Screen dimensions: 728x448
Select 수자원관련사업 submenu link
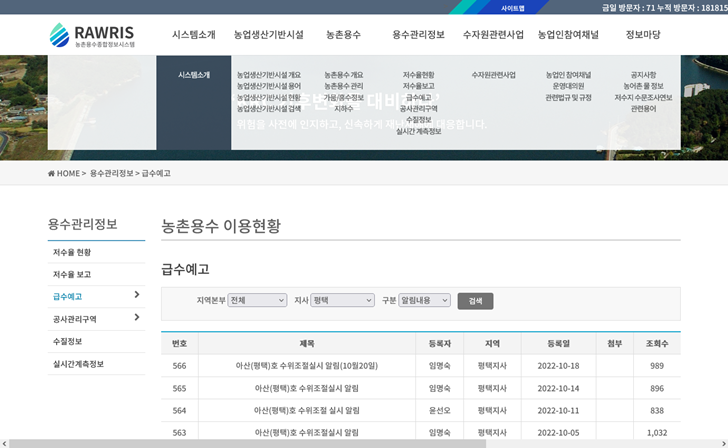(x=494, y=75)
